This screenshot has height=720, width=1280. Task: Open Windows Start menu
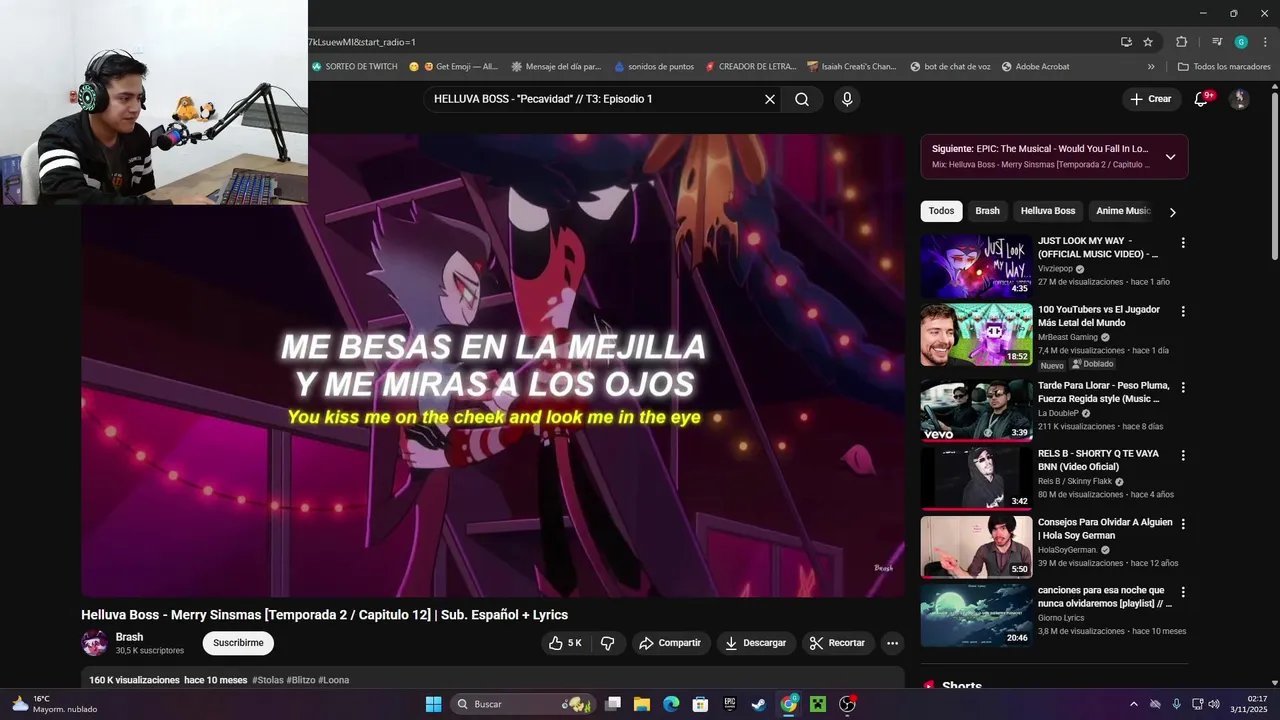(434, 704)
